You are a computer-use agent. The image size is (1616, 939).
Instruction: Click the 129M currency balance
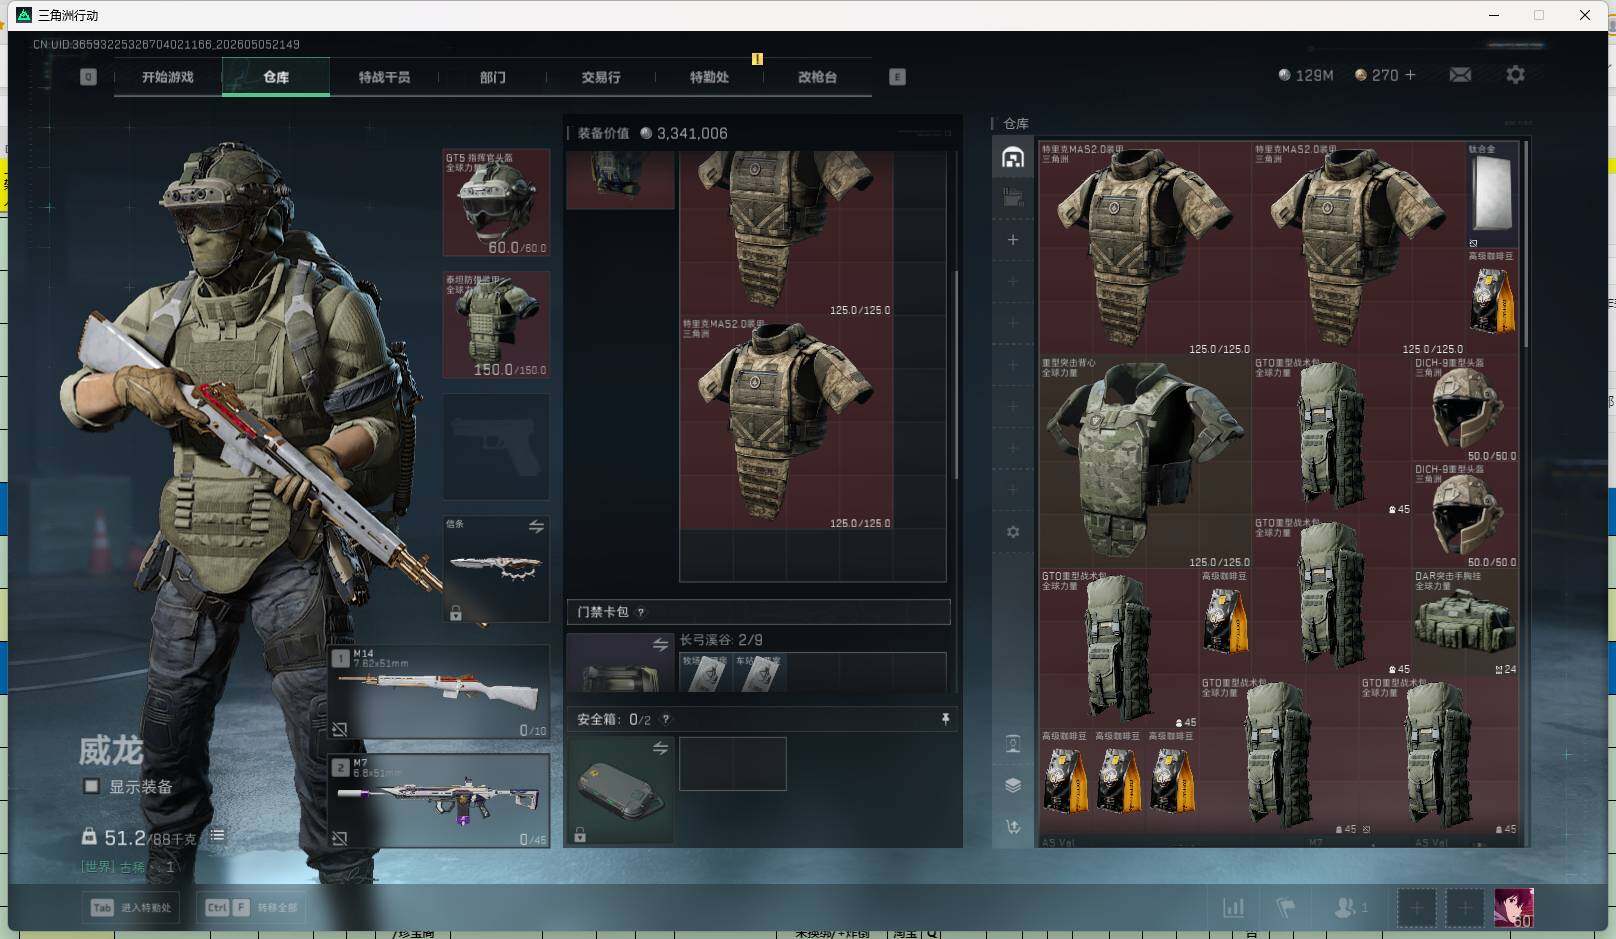[x=1306, y=75]
